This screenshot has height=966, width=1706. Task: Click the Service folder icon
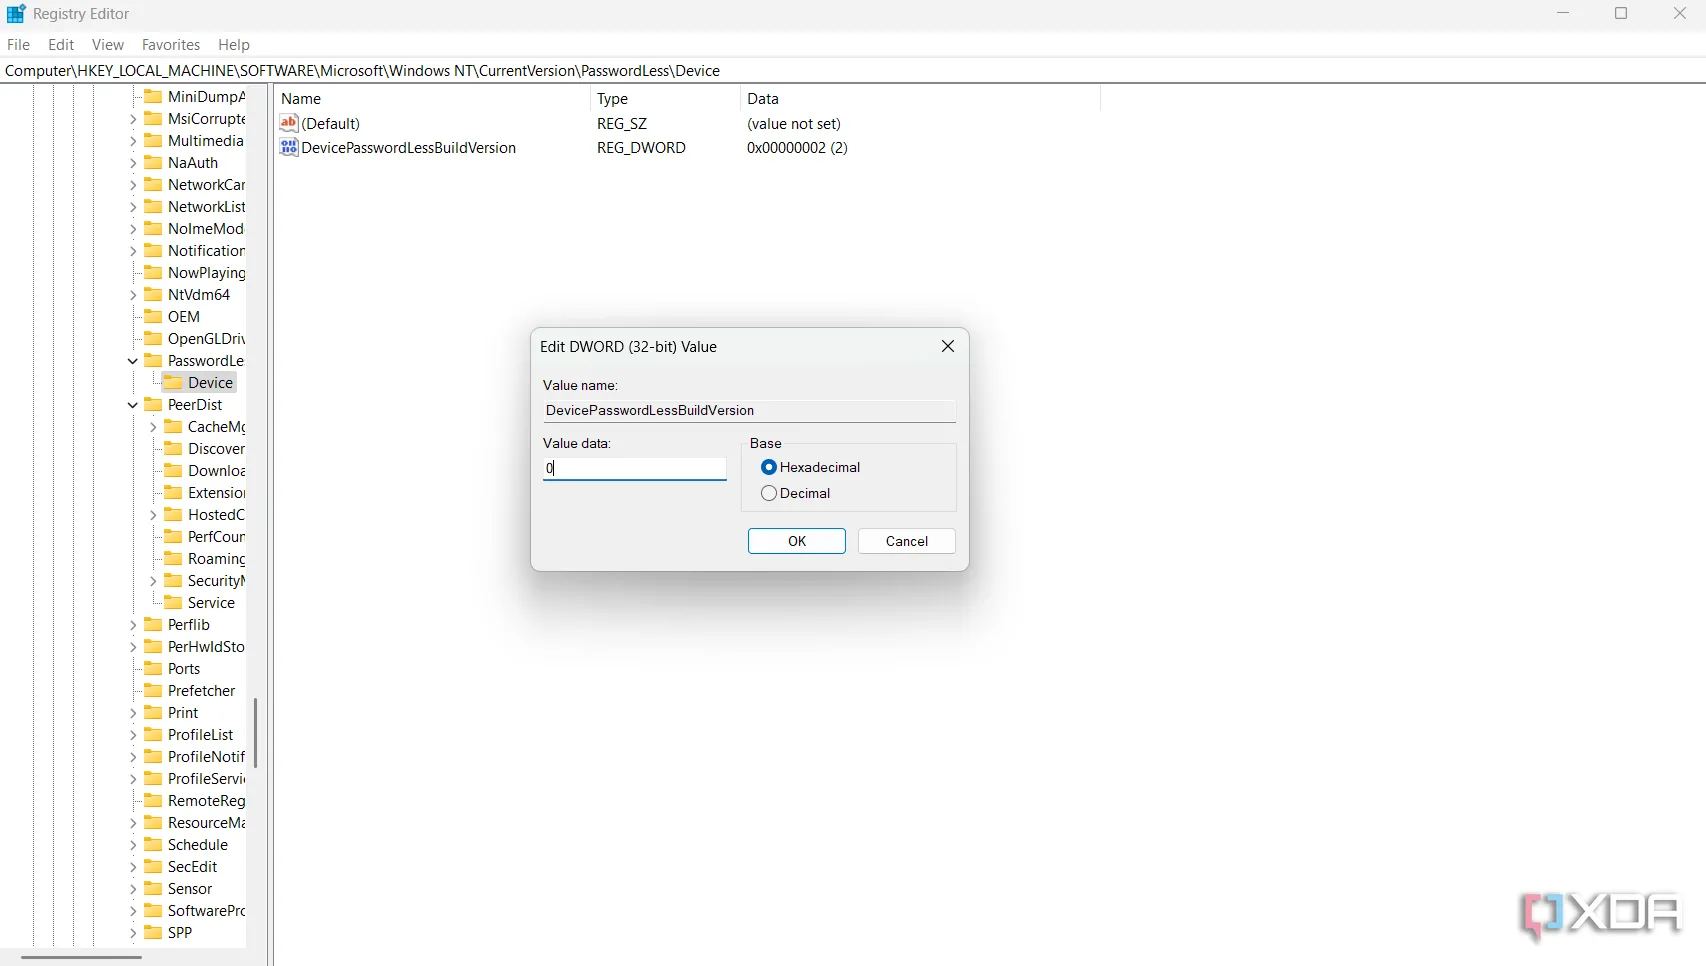coord(173,603)
